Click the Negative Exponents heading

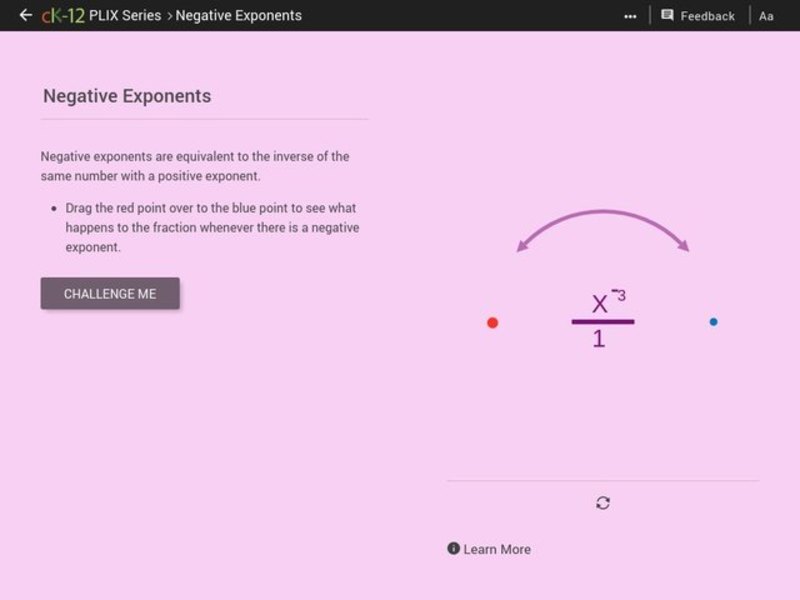[x=126, y=96]
